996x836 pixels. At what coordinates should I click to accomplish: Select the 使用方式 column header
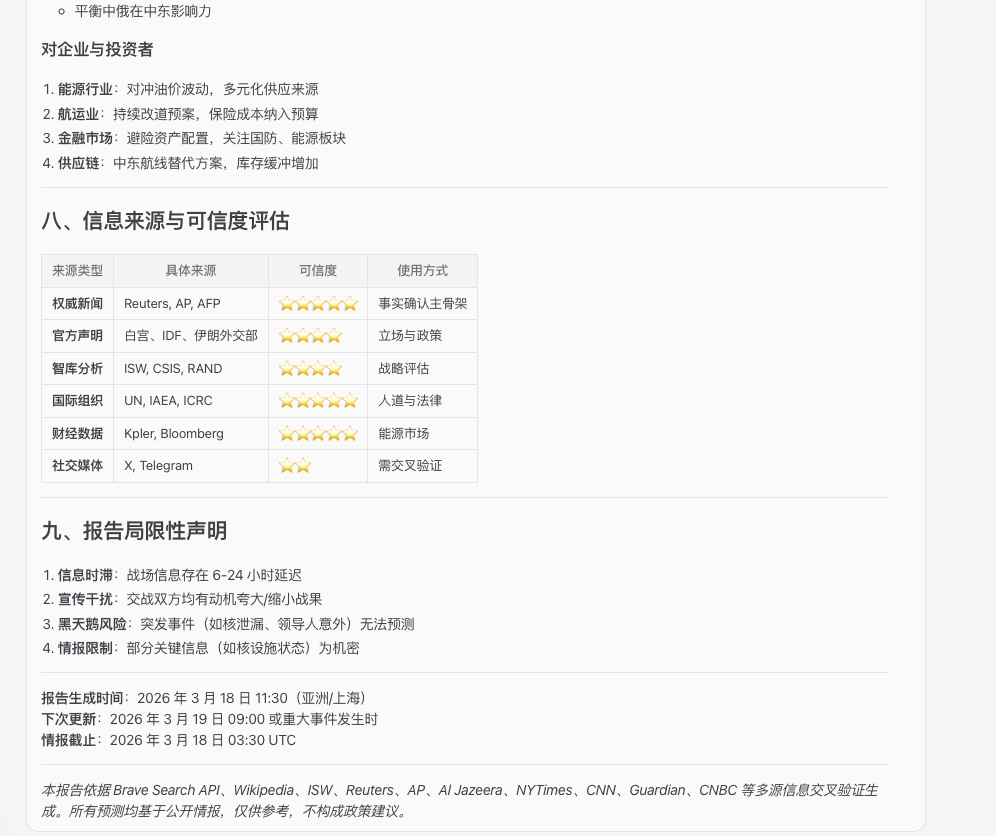point(422,270)
